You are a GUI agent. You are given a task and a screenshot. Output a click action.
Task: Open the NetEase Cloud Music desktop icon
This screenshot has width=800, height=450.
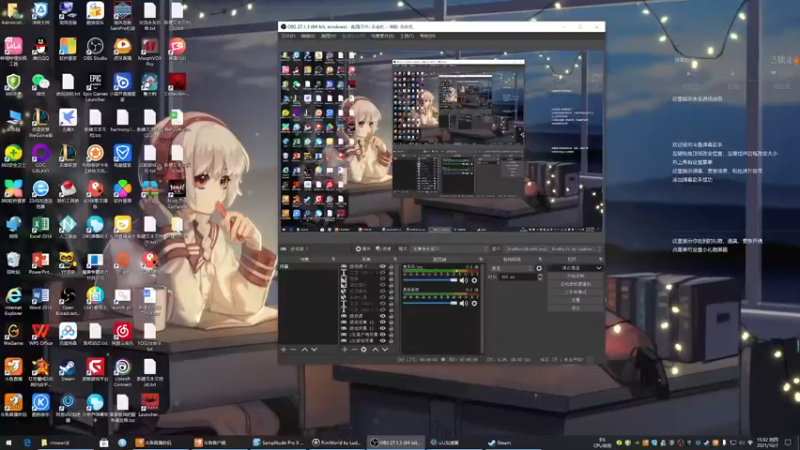click(122, 335)
